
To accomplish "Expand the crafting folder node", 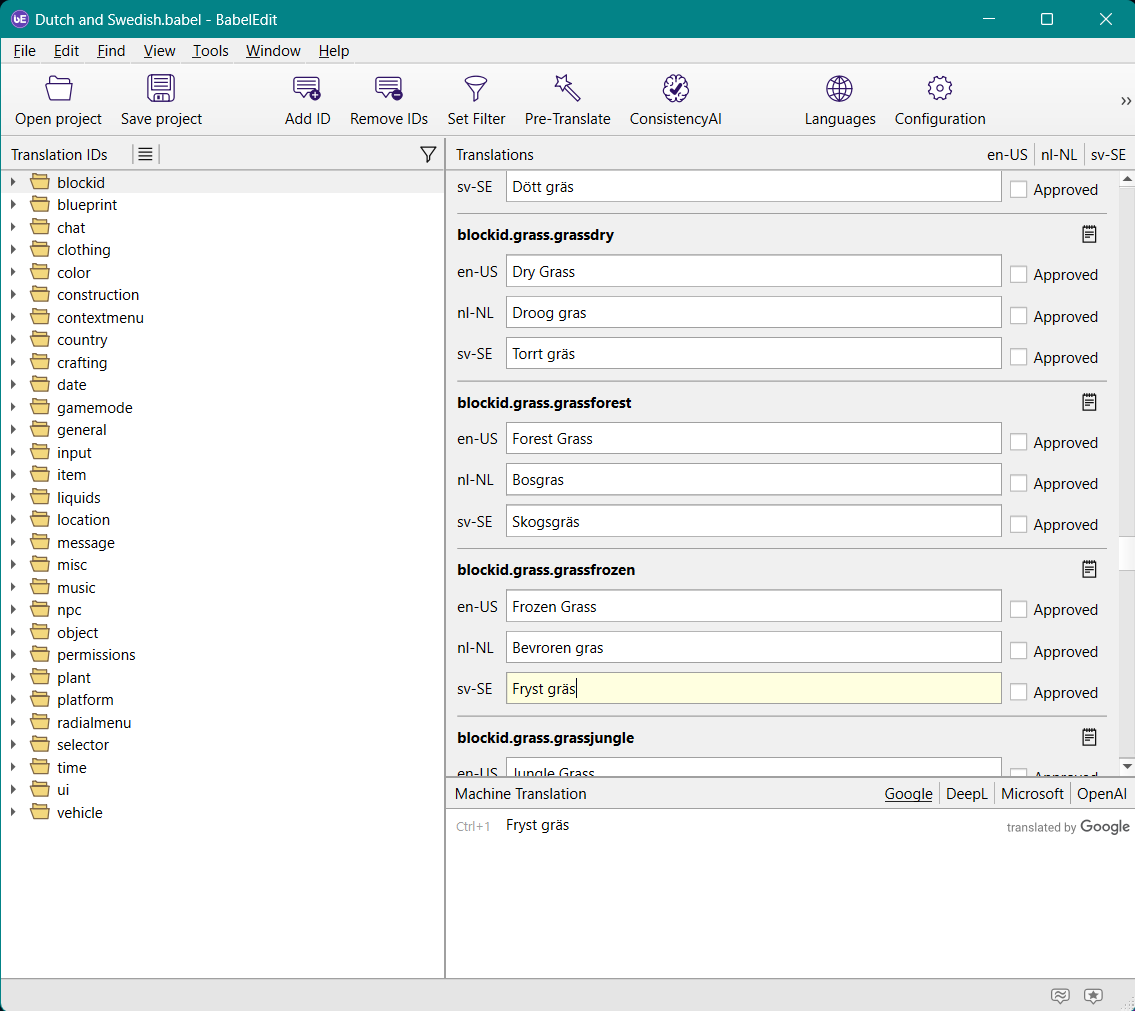I will tap(13, 363).
